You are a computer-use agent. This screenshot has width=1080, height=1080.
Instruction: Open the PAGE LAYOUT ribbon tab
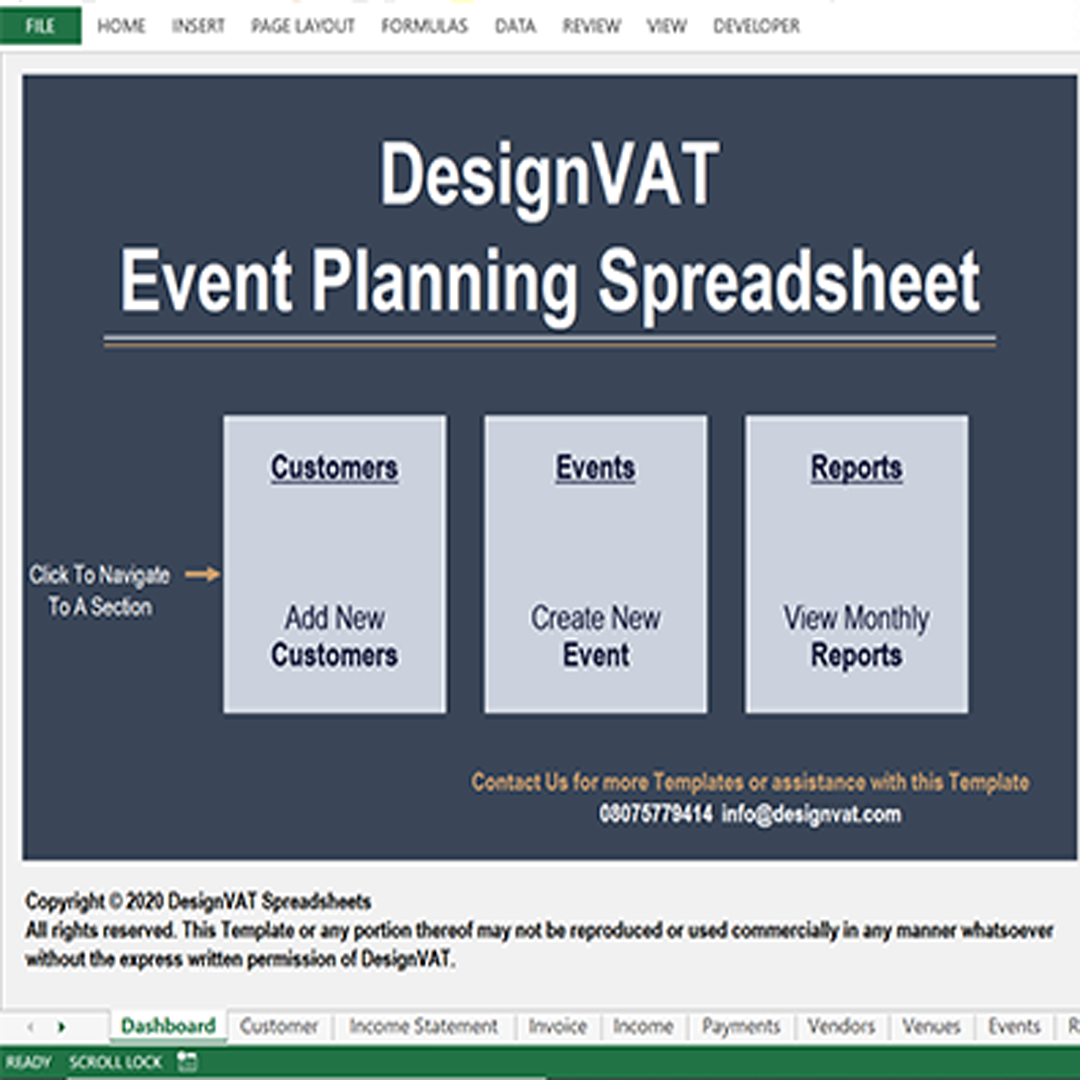(x=303, y=26)
